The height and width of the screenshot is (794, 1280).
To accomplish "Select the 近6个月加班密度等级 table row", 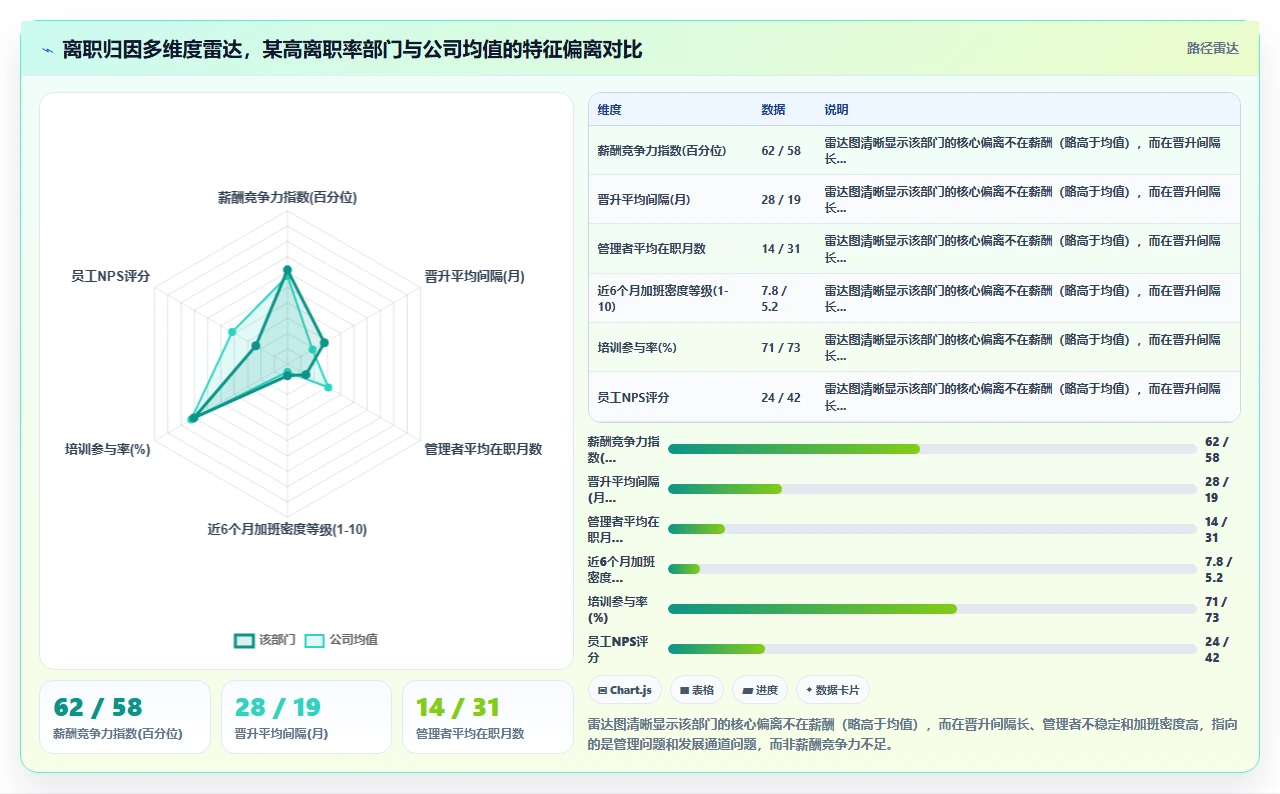I will coord(914,298).
